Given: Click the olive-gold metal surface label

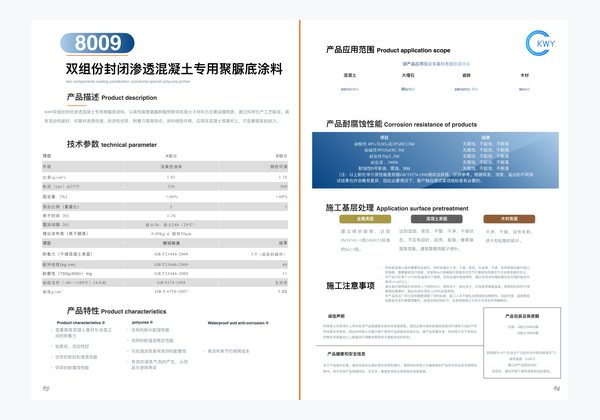Looking at the screenshot, I should [x=365, y=219].
